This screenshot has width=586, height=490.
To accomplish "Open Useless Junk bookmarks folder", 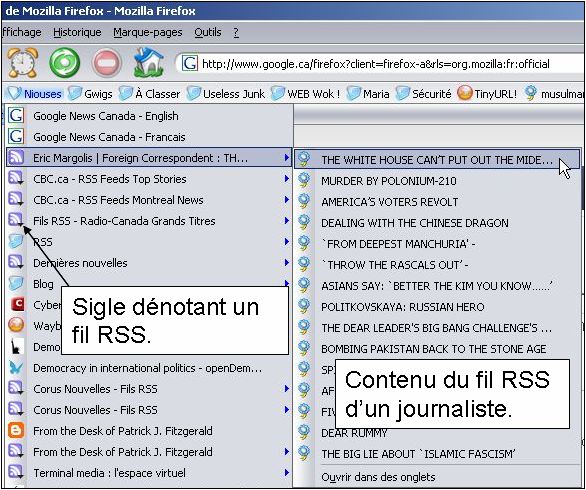I will [226, 93].
